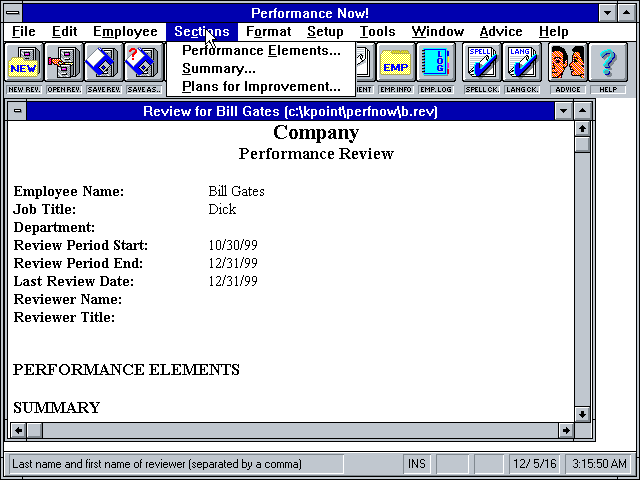Click the horizontal scrollbar right arrow
Screen dimensions: 640x480
point(566,430)
